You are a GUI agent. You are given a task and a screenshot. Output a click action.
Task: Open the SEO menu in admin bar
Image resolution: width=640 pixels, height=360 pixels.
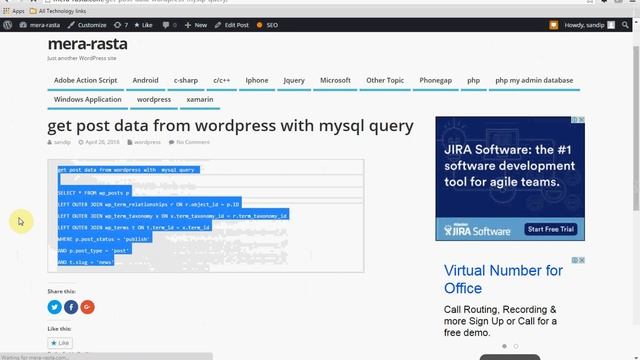[x=267, y=25]
